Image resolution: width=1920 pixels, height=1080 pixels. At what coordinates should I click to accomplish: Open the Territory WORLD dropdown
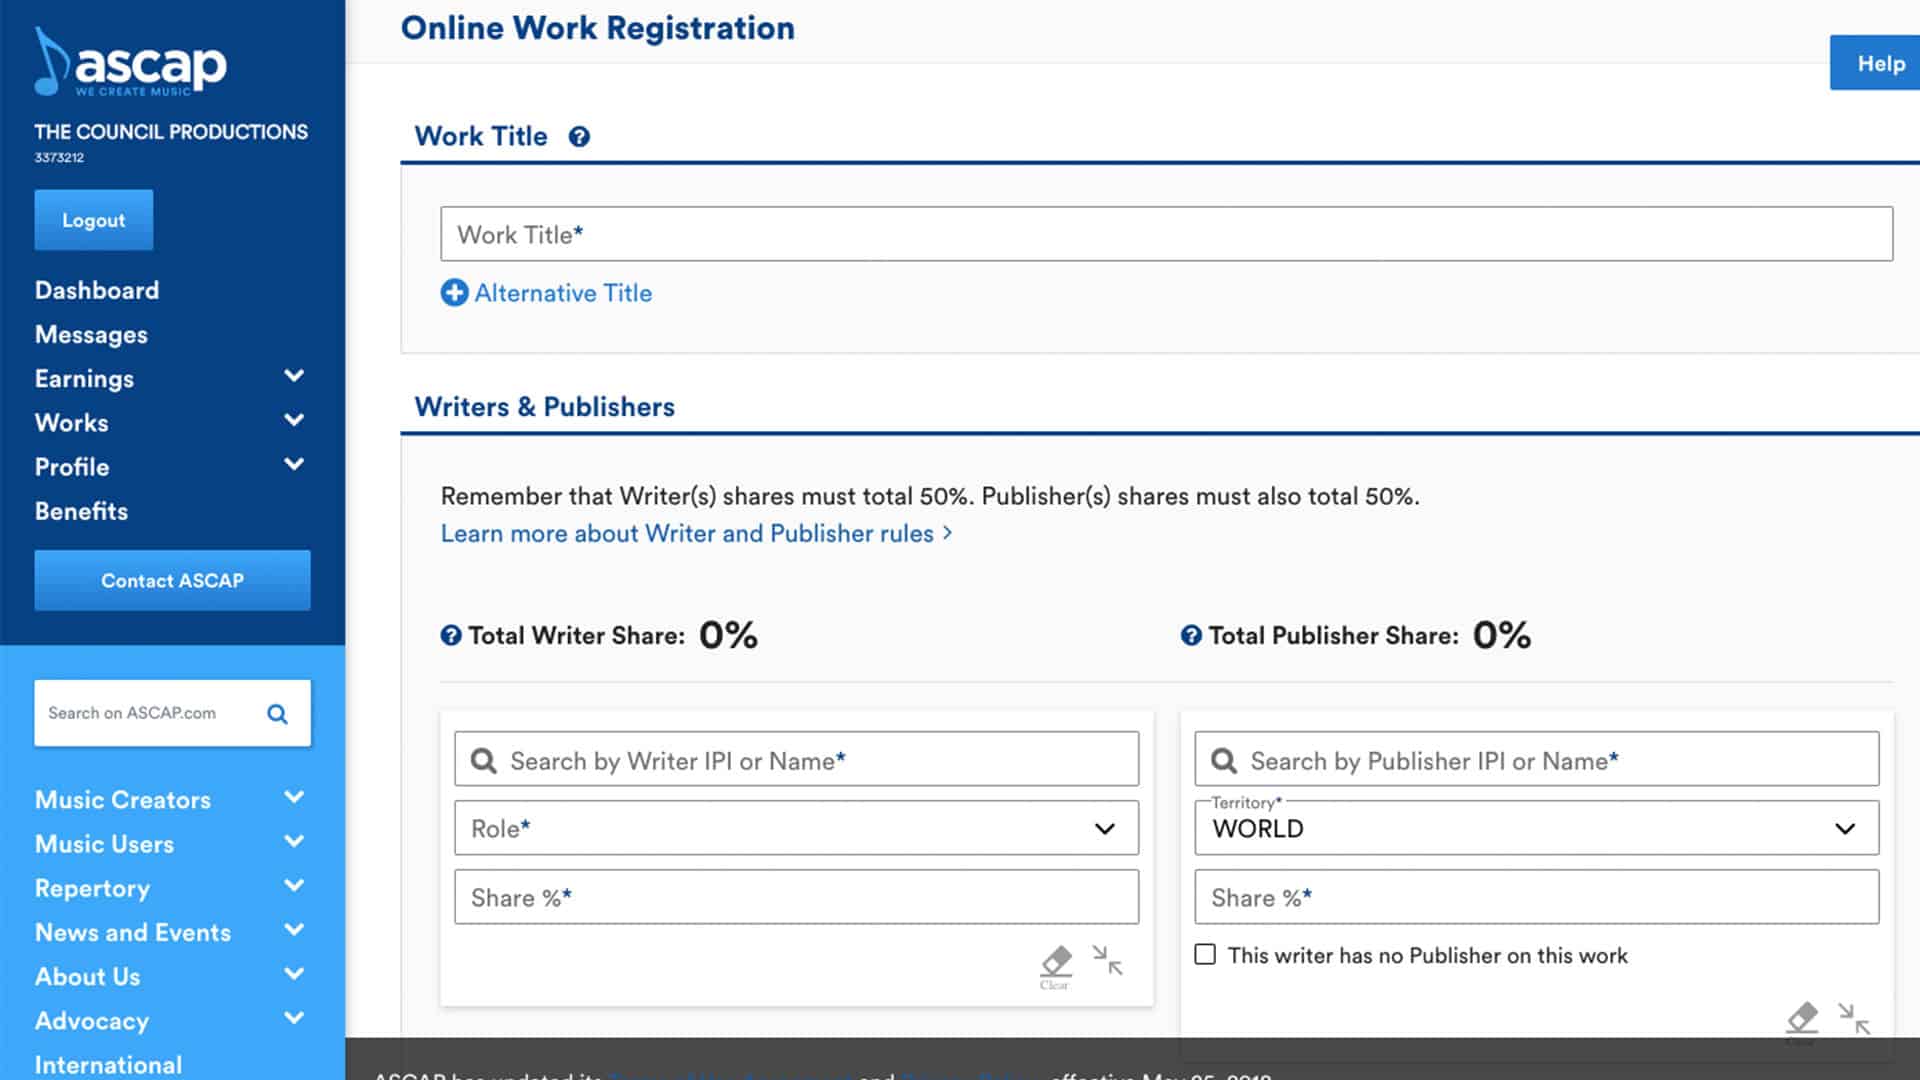pos(1536,828)
